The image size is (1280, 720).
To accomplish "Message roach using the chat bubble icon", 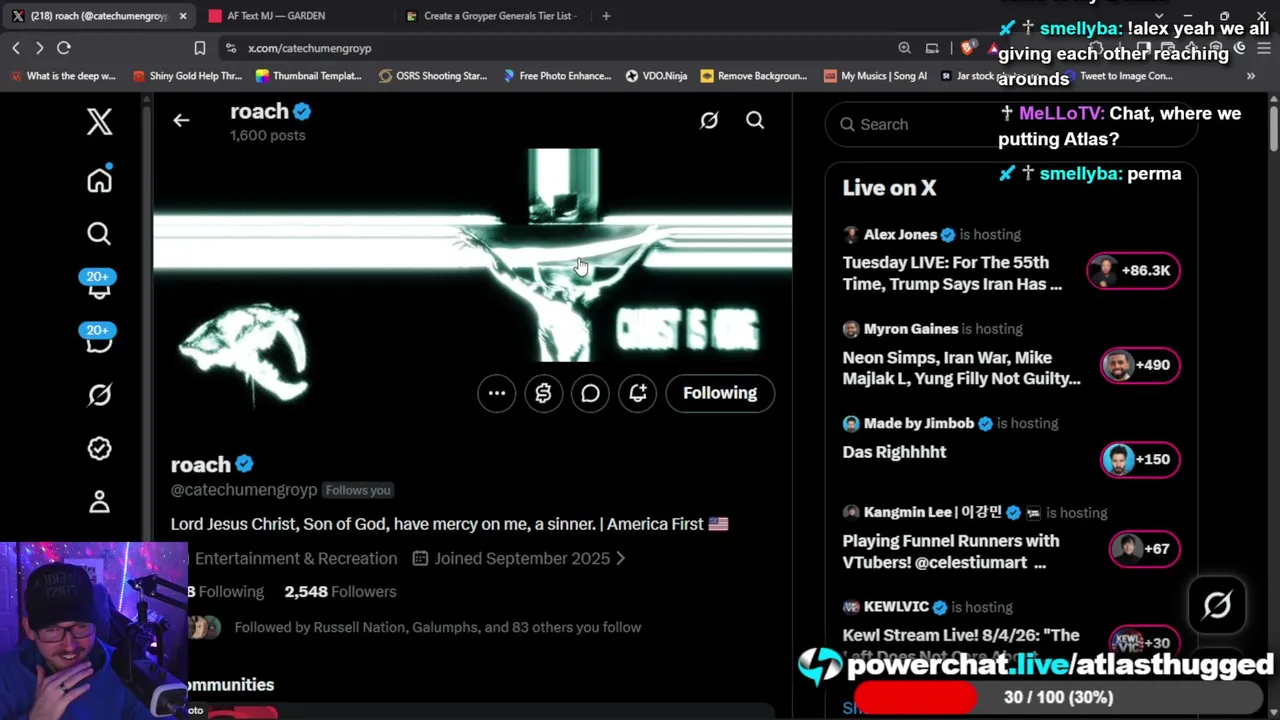I will point(591,393).
